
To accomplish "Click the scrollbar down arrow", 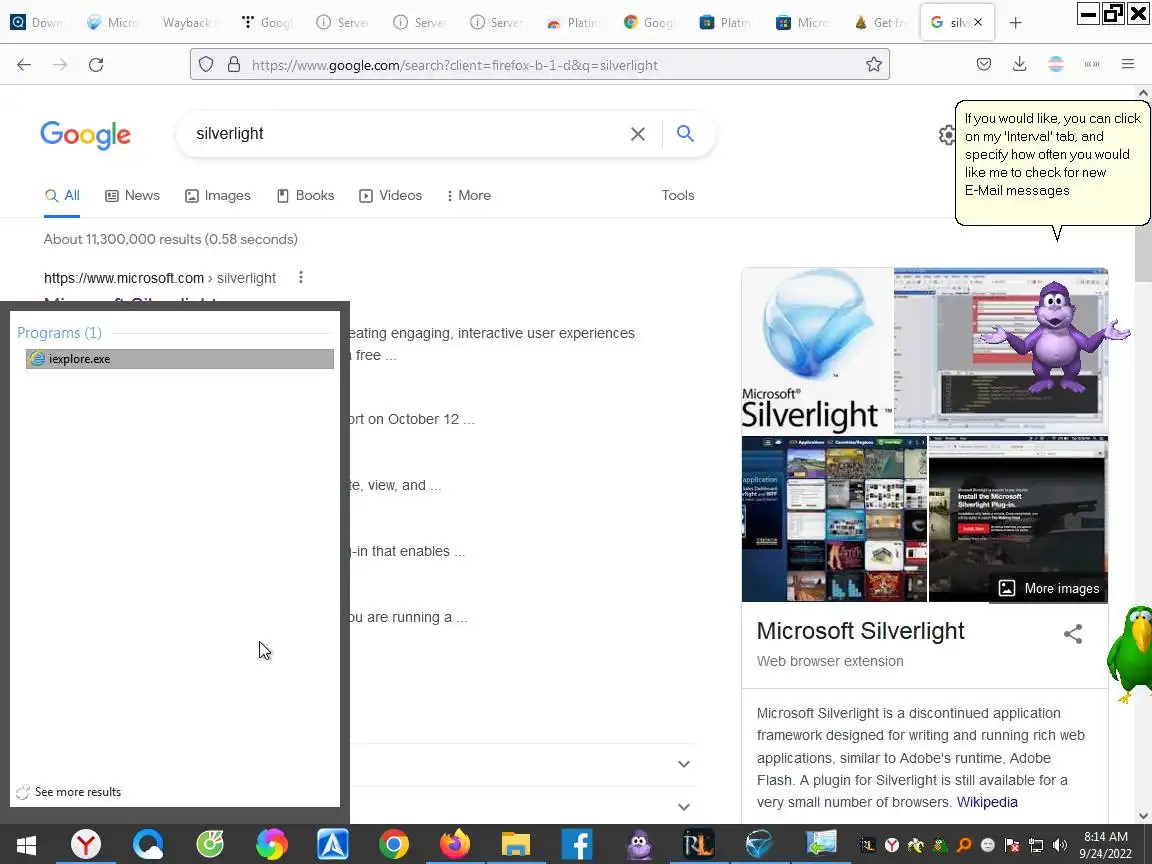I will (x=1142, y=816).
